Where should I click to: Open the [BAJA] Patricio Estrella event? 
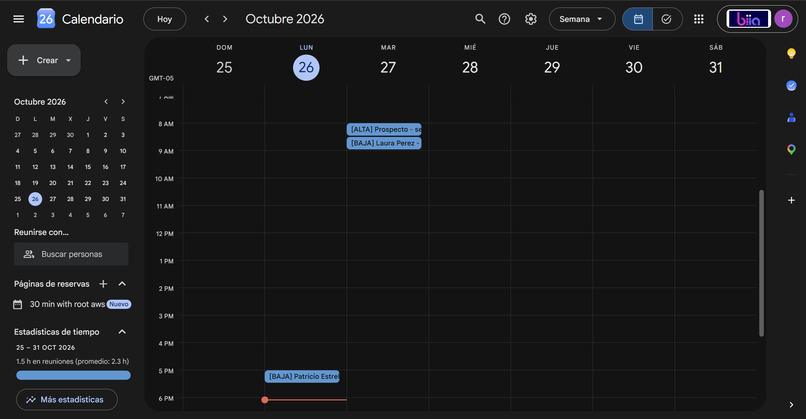point(302,376)
